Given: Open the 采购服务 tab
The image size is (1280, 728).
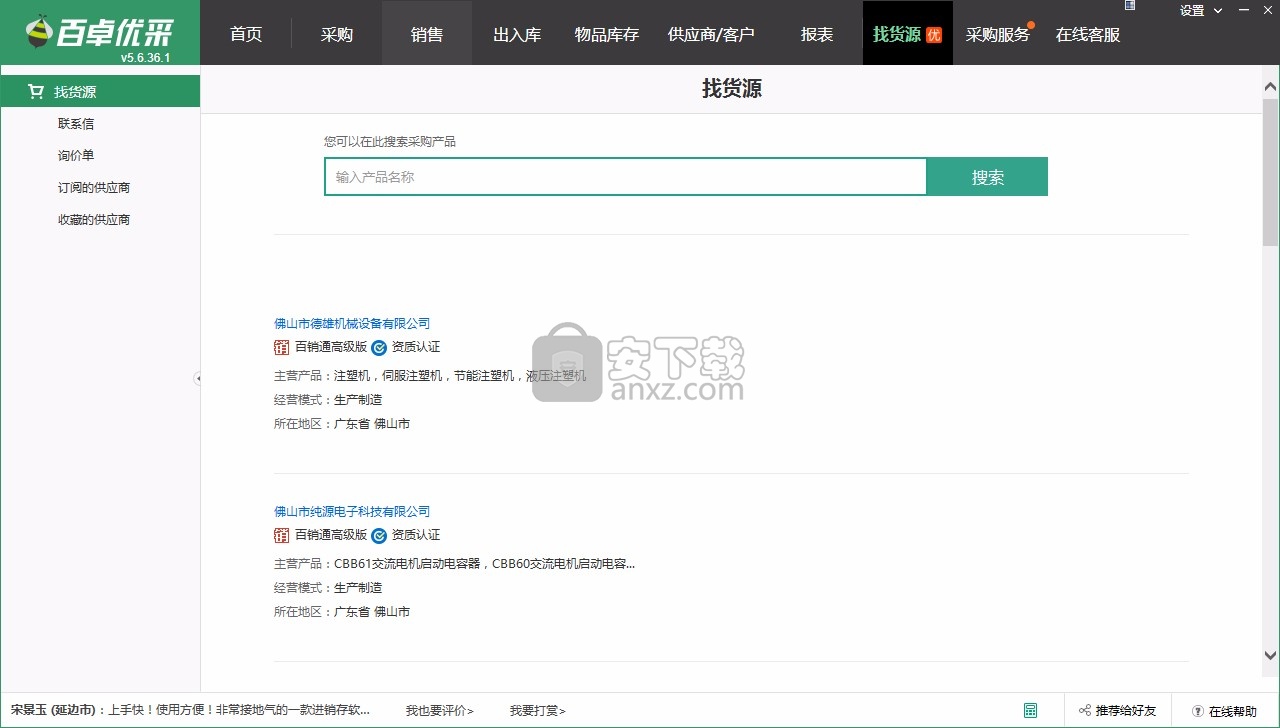Looking at the screenshot, I should (998, 34).
